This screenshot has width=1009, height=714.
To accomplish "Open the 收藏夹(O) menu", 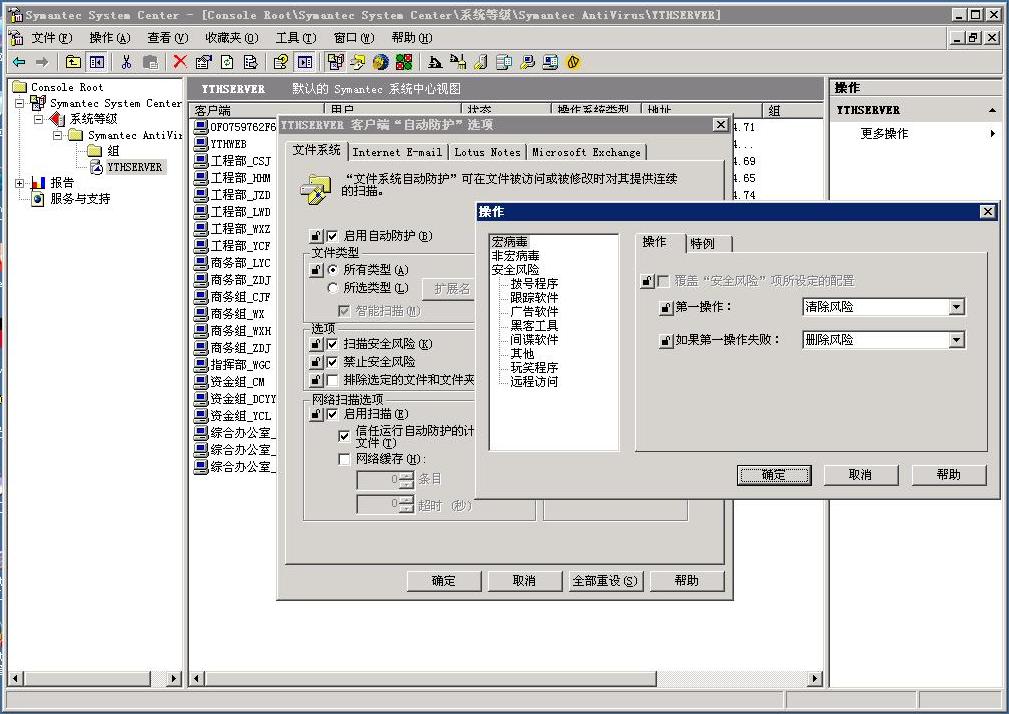I will [232, 38].
